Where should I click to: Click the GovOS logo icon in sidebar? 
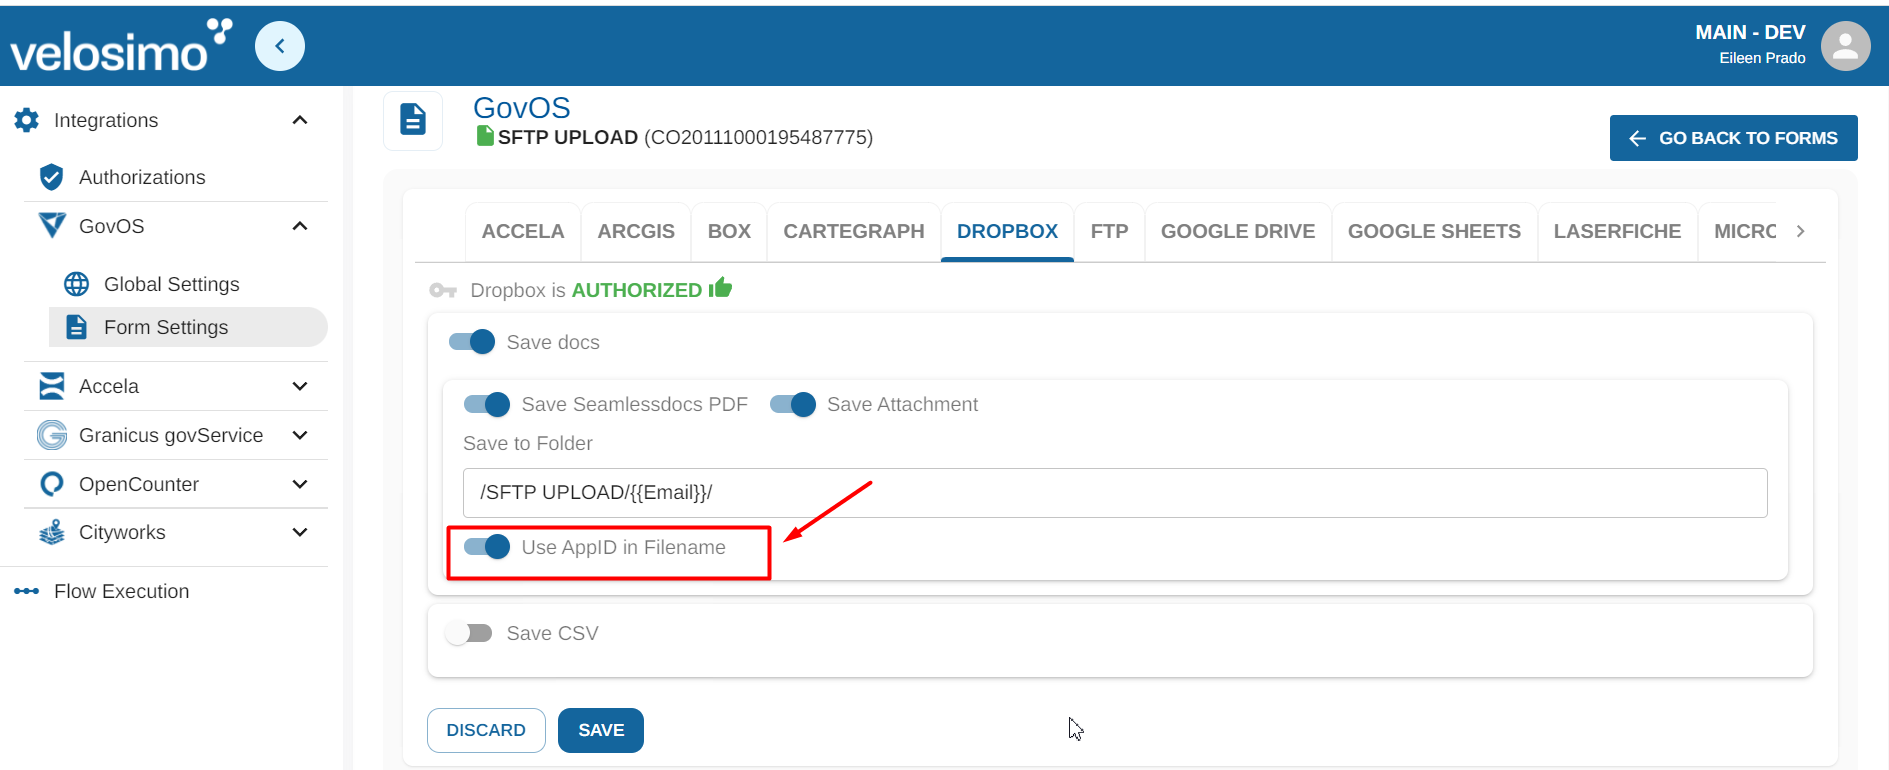point(52,226)
